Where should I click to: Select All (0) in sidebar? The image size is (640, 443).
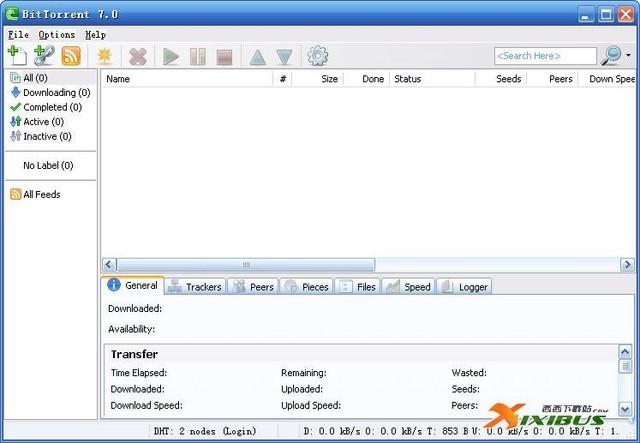pyautogui.click(x=35, y=78)
